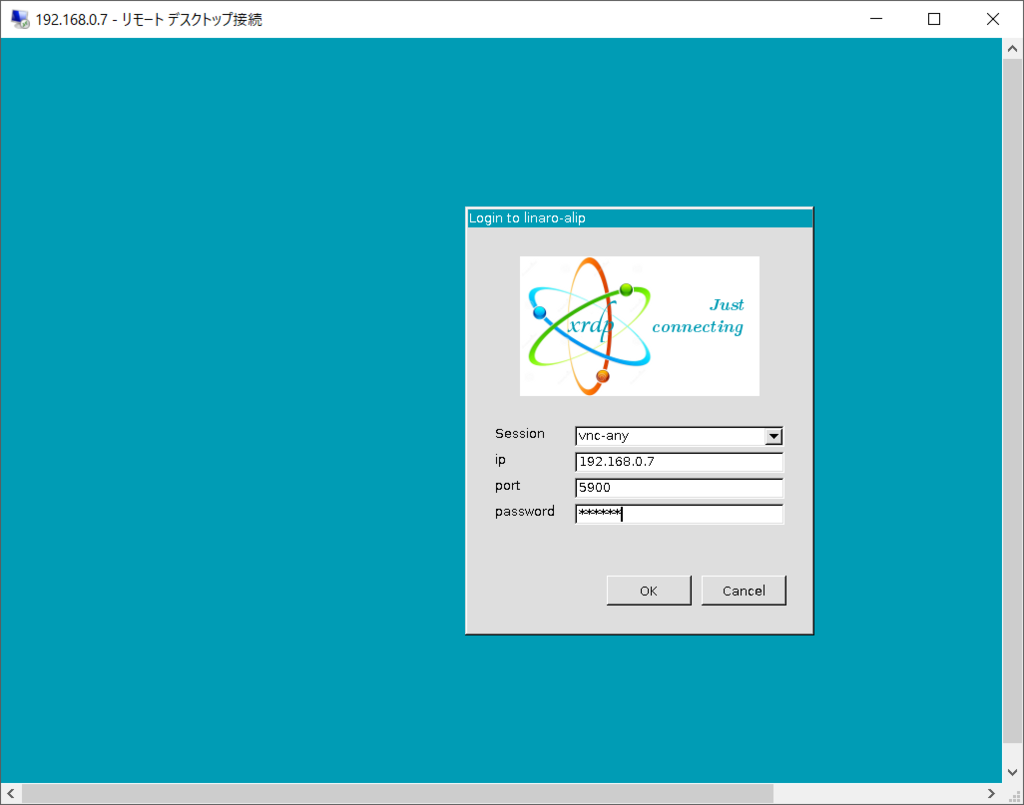Open the Remote Desktop window system icon
The width and height of the screenshot is (1024, 805).
click(x=20, y=19)
